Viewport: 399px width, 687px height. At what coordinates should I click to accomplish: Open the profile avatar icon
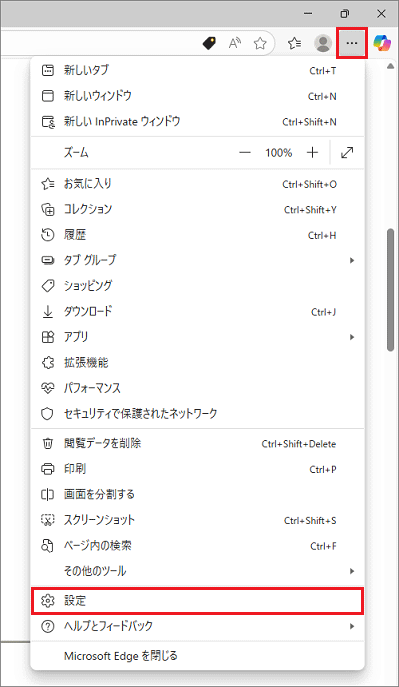[323, 43]
